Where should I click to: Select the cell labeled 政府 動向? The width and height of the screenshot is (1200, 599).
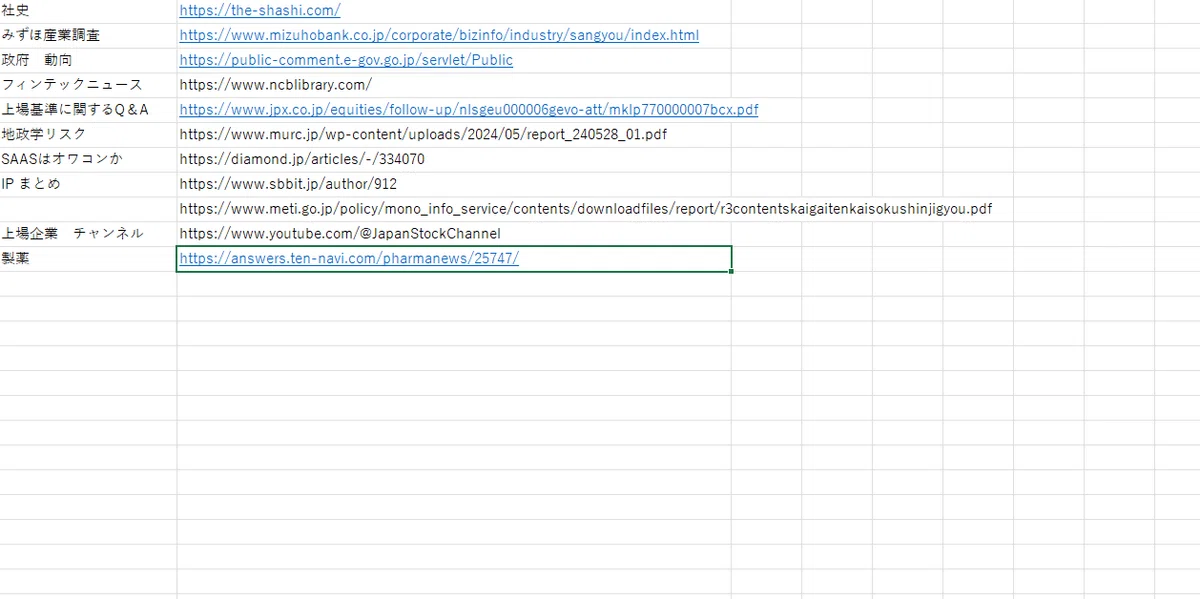click(x=88, y=60)
